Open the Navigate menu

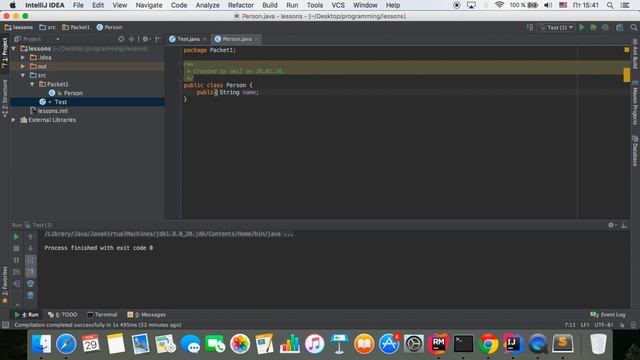[x=149, y=5]
